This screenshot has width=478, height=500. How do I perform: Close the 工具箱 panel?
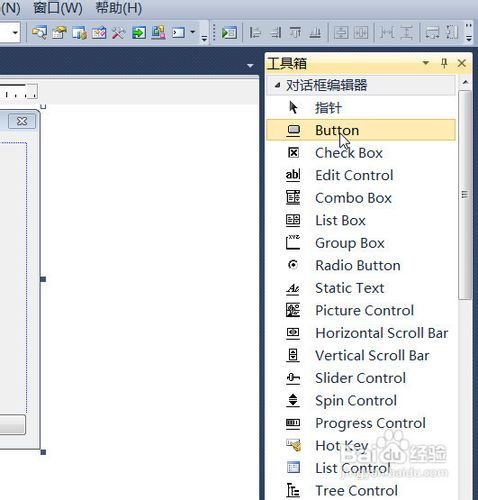click(462, 63)
